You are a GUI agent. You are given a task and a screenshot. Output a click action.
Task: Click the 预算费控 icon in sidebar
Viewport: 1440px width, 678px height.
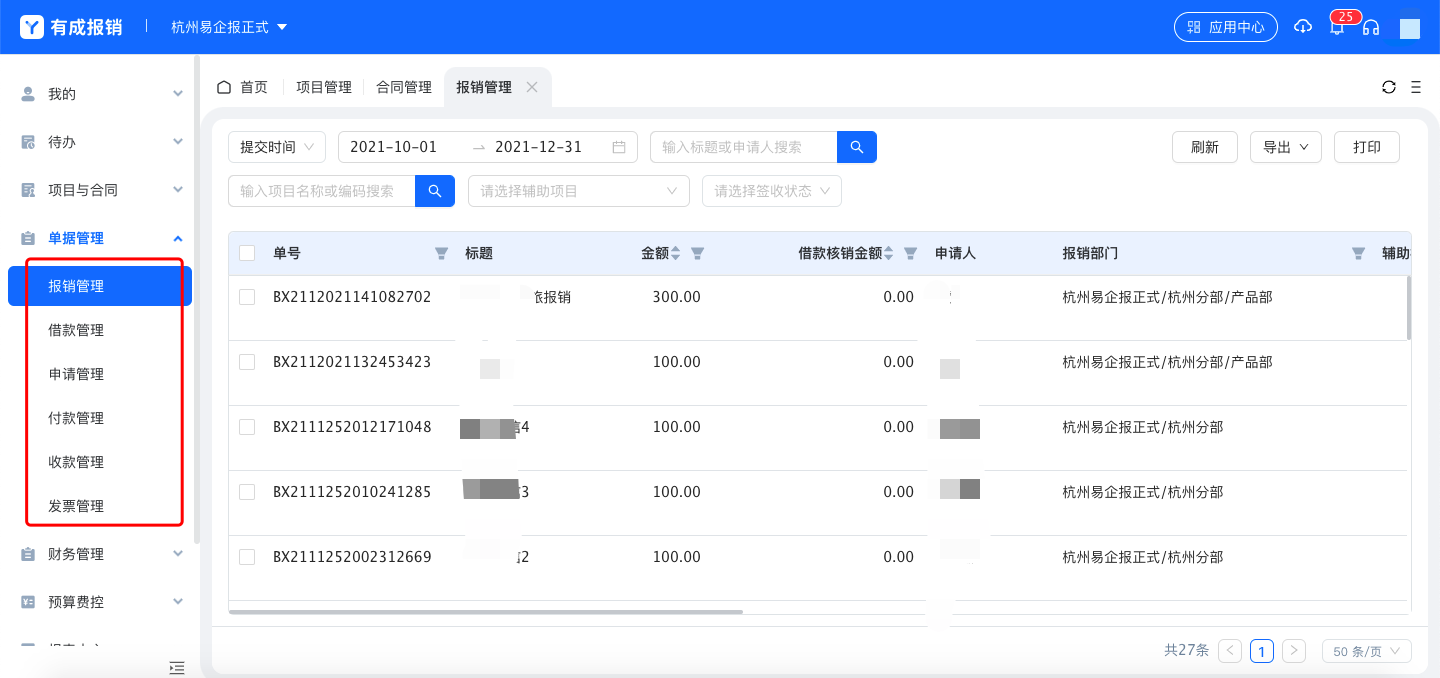point(28,602)
